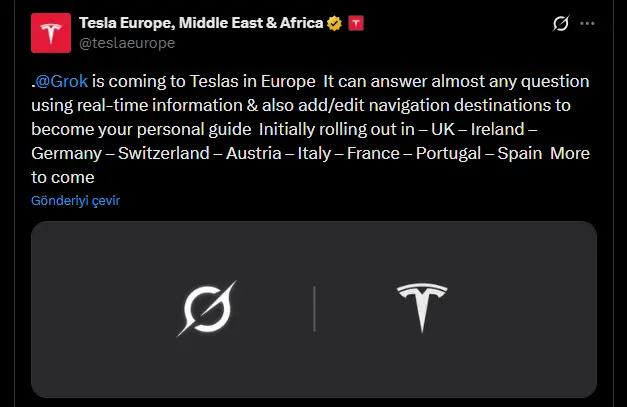
Task: Click the Tesla logo in the media card
Action: pyautogui.click(x=421, y=307)
